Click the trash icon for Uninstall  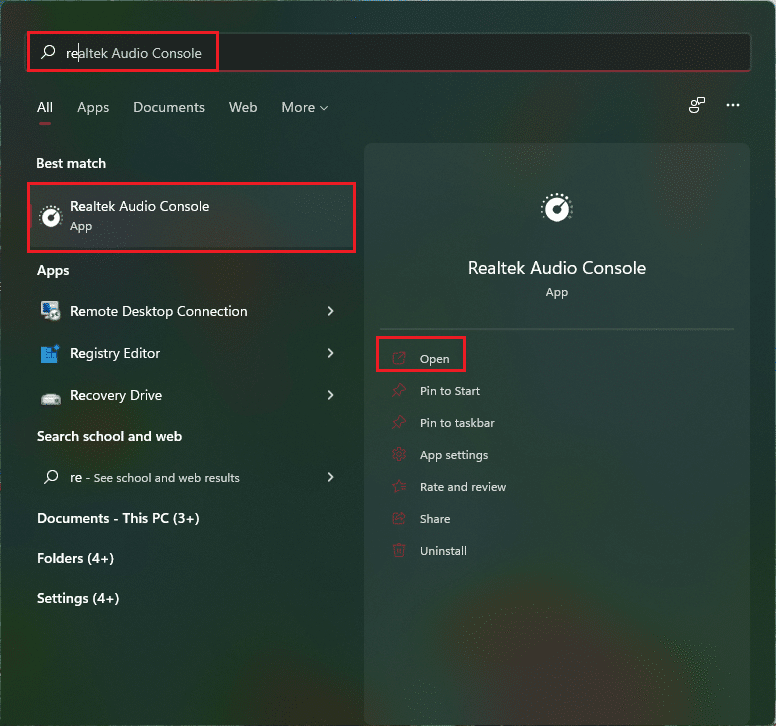click(x=399, y=550)
